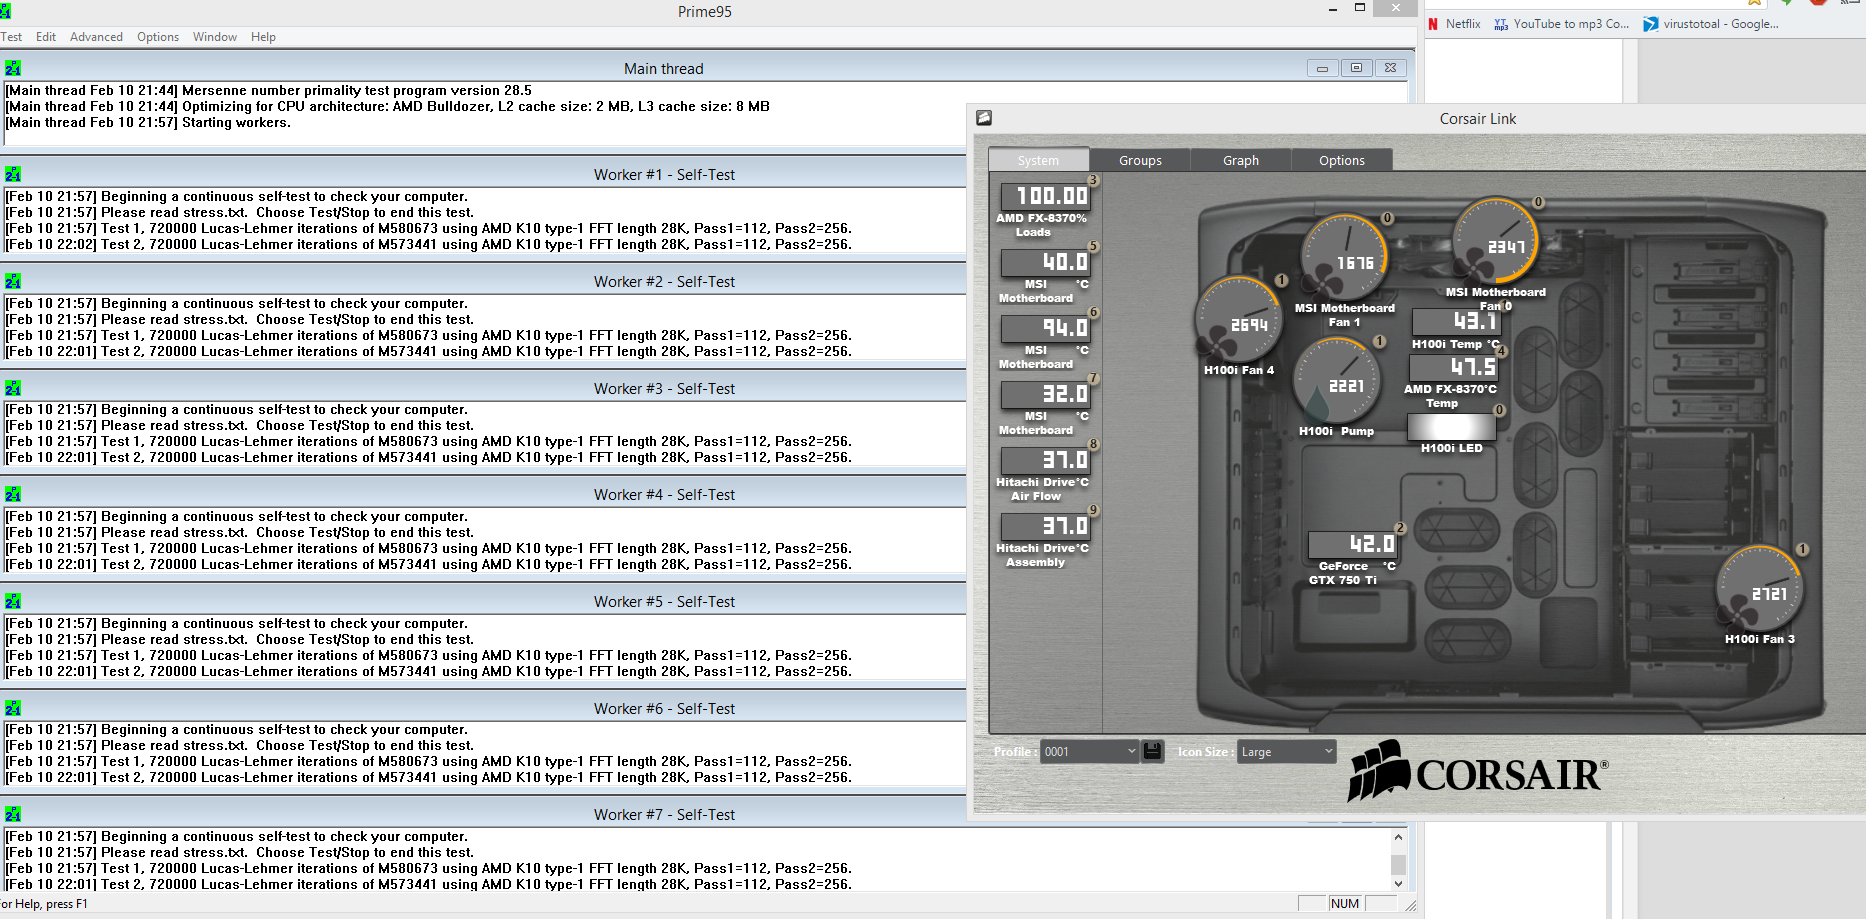Click the Prime95 application icon in title bar
This screenshot has width=1866, height=919.
(5, 11)
